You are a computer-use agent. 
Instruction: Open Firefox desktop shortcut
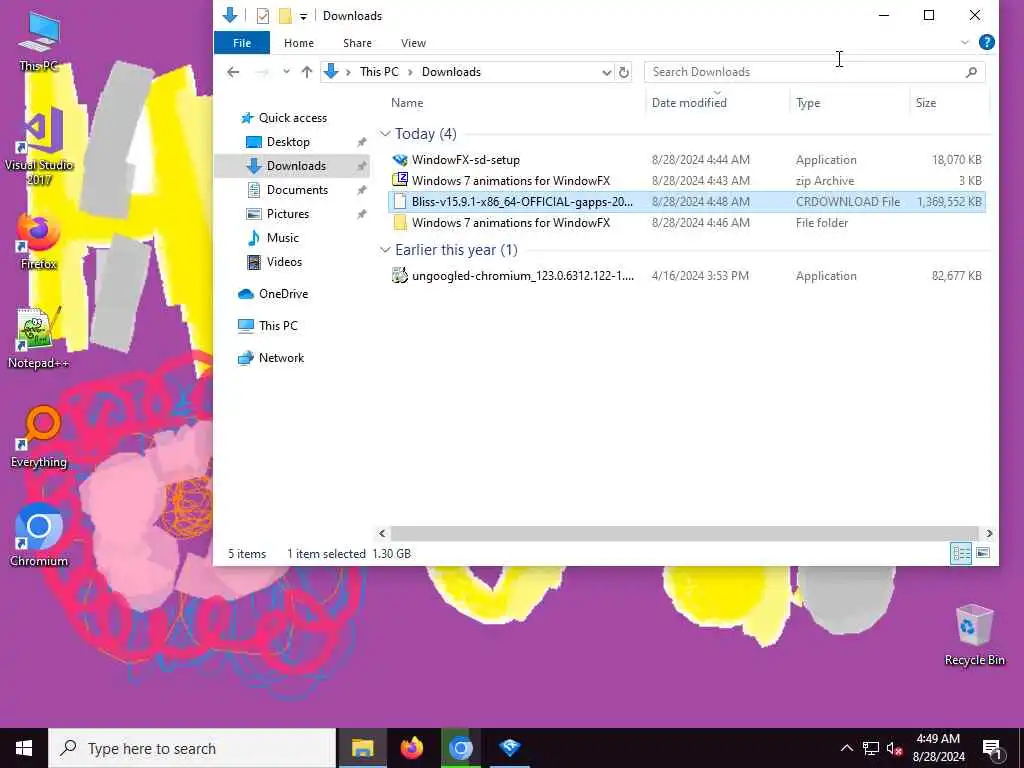click(x=39, y=241)
